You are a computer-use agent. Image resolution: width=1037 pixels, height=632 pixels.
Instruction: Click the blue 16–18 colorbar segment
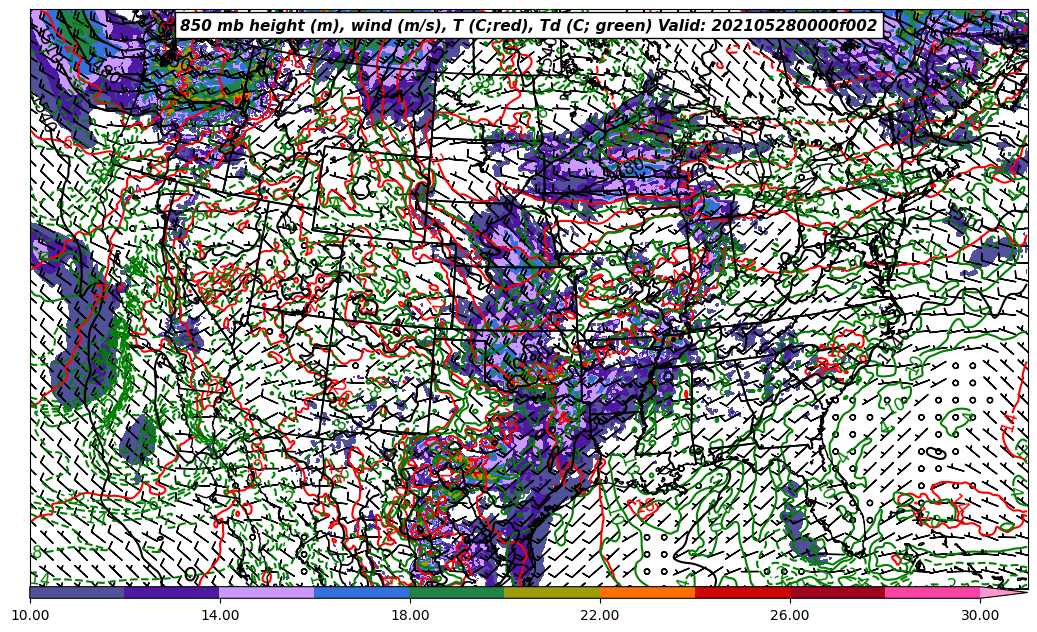pyautogui.click(x=362, y=592)
